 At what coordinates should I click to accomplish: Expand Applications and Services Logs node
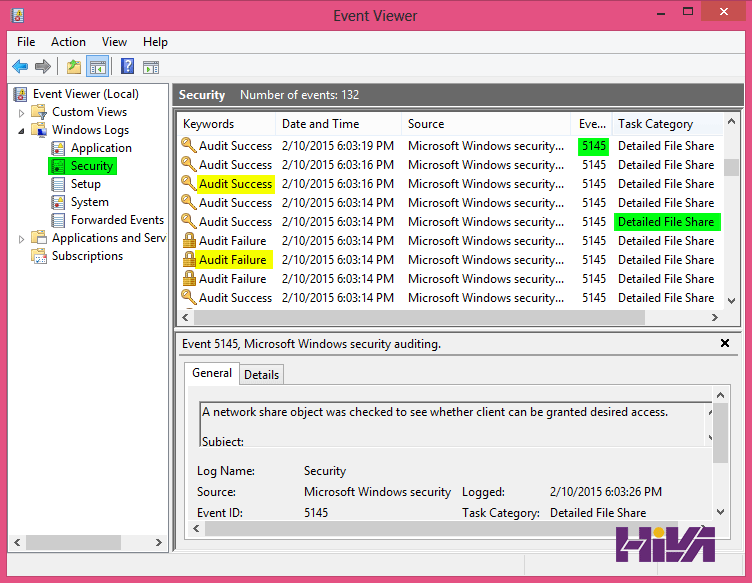[21, 239]
